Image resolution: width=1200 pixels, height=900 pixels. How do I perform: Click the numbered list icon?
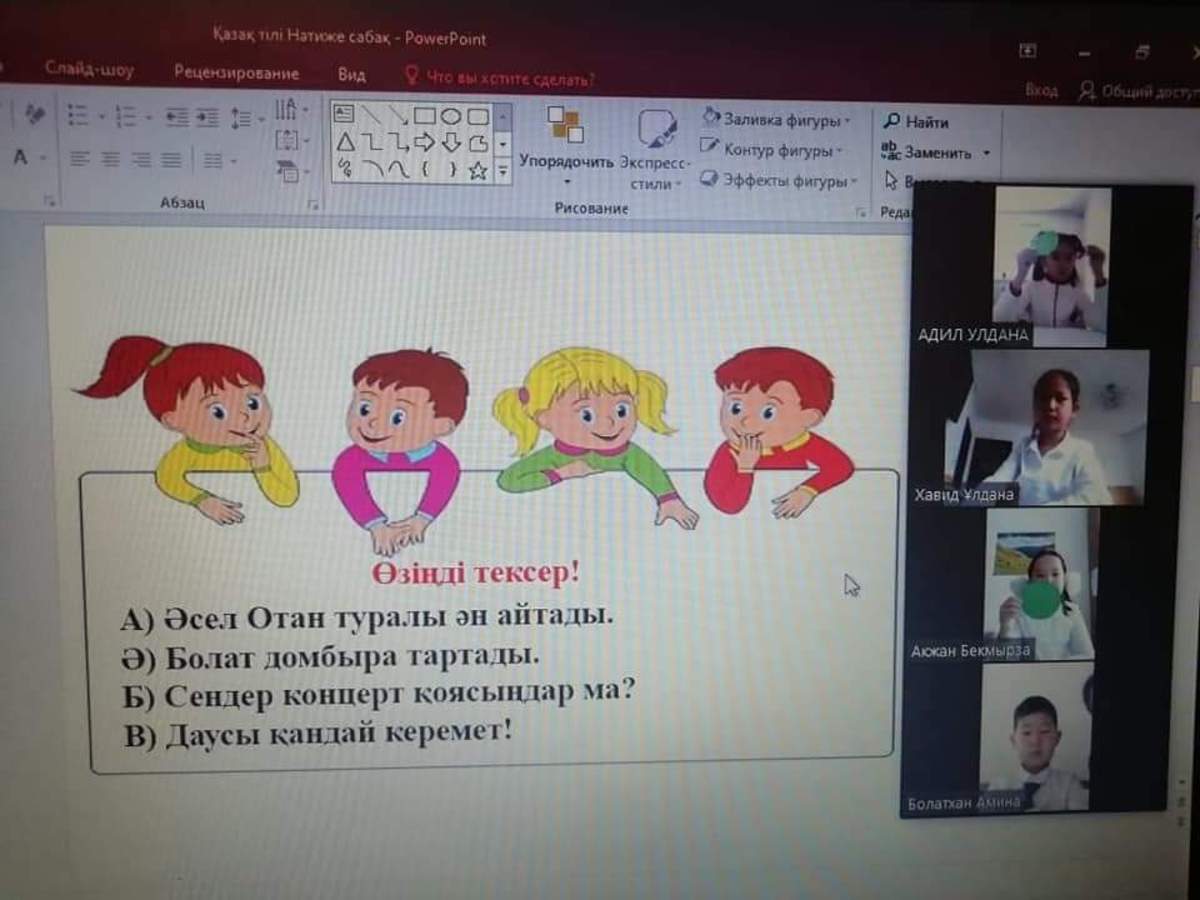(126, 116)
